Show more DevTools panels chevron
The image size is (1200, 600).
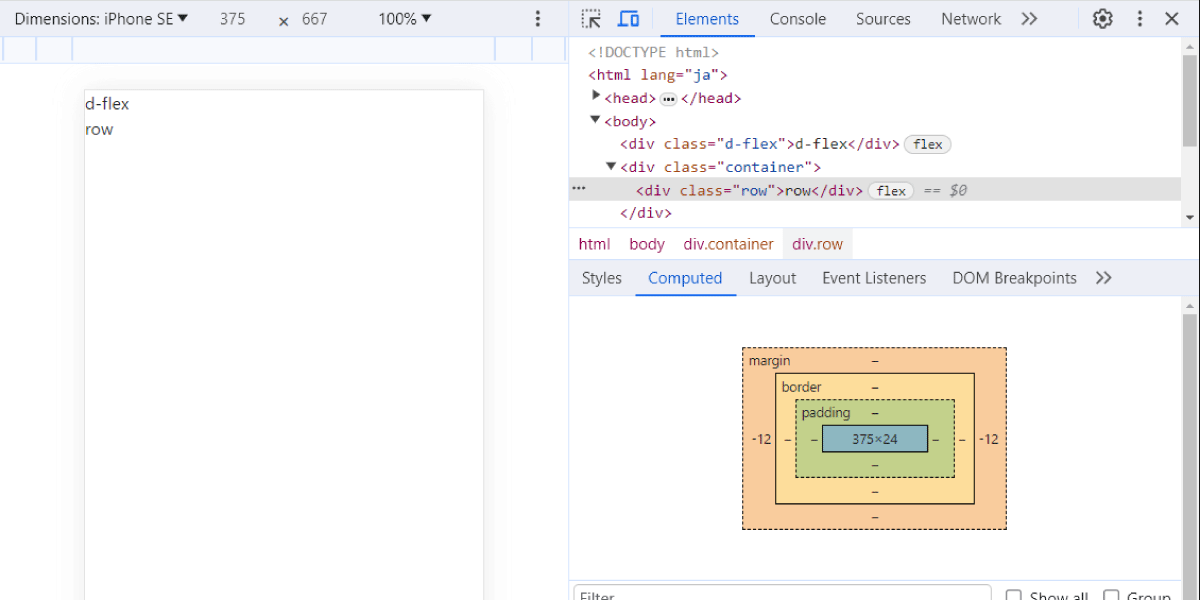(x=1029, y=19)
